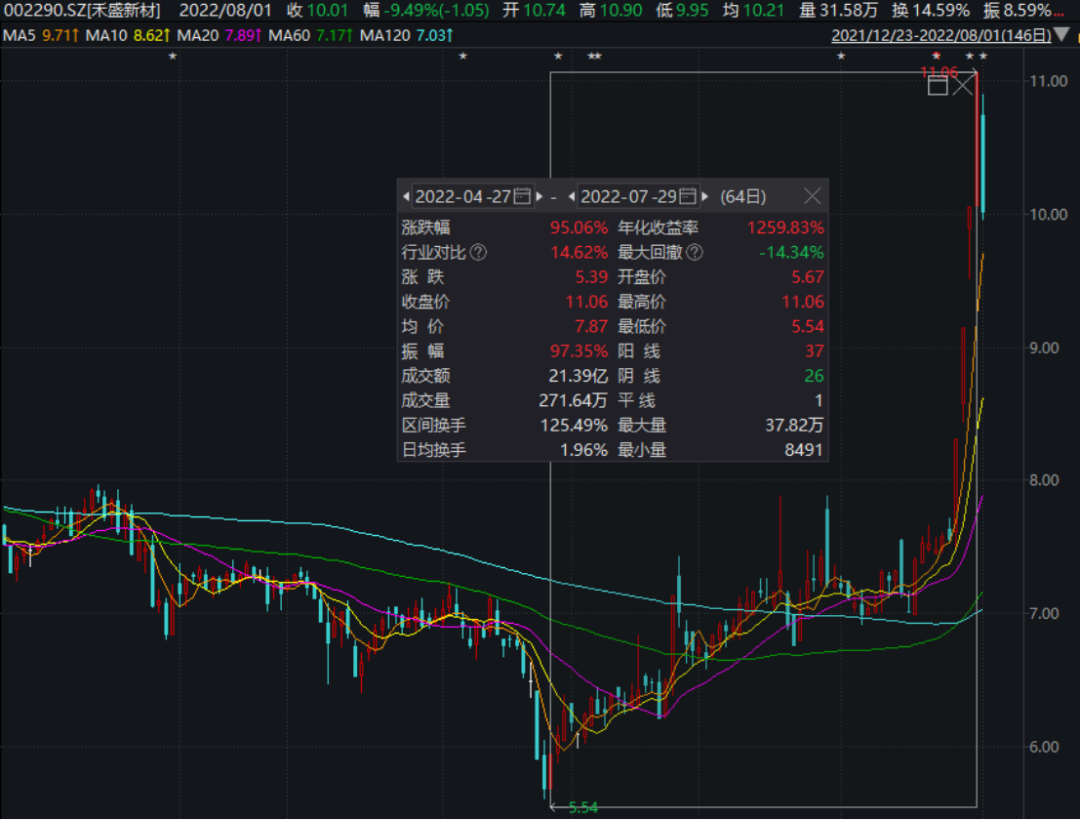The width and height of the screenshot is (1080, 820).
Task: Click the start date field 2022-04-27
Action: [x=463, y=196]
